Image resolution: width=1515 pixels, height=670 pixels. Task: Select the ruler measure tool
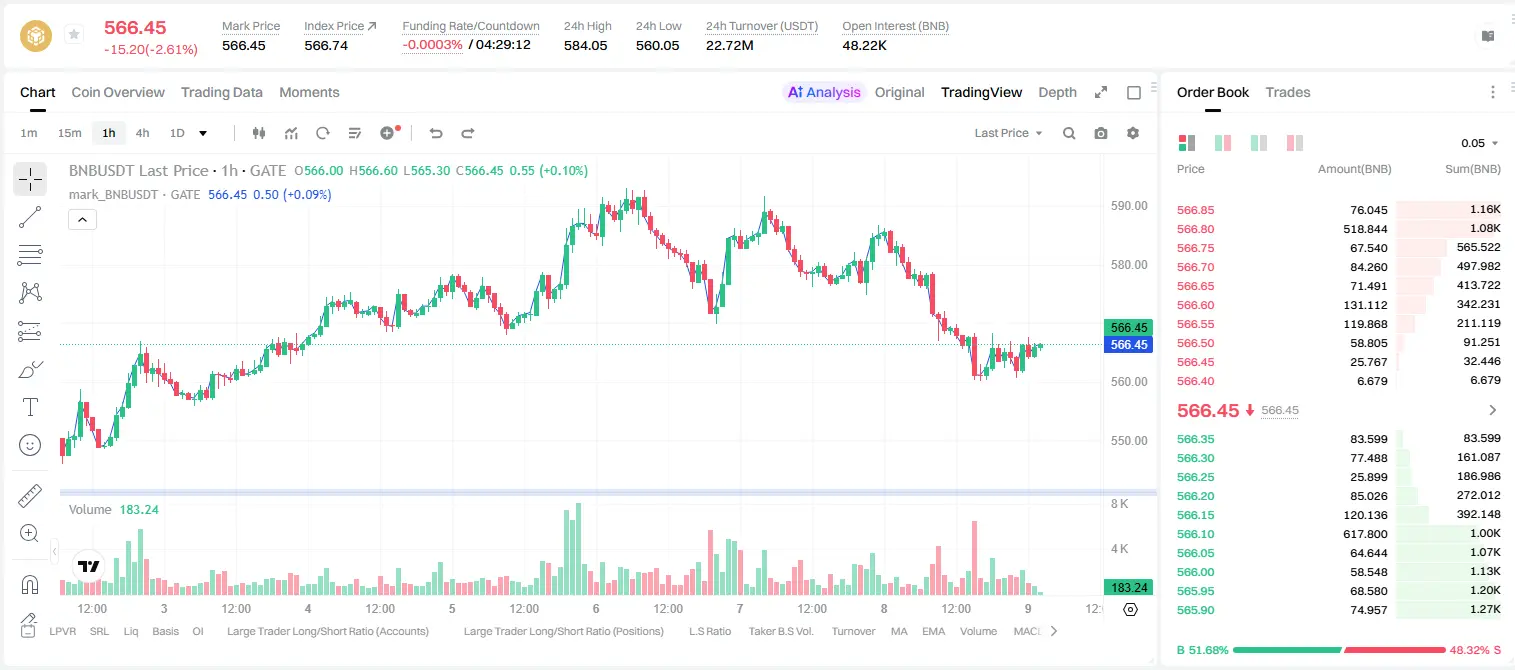30,495
